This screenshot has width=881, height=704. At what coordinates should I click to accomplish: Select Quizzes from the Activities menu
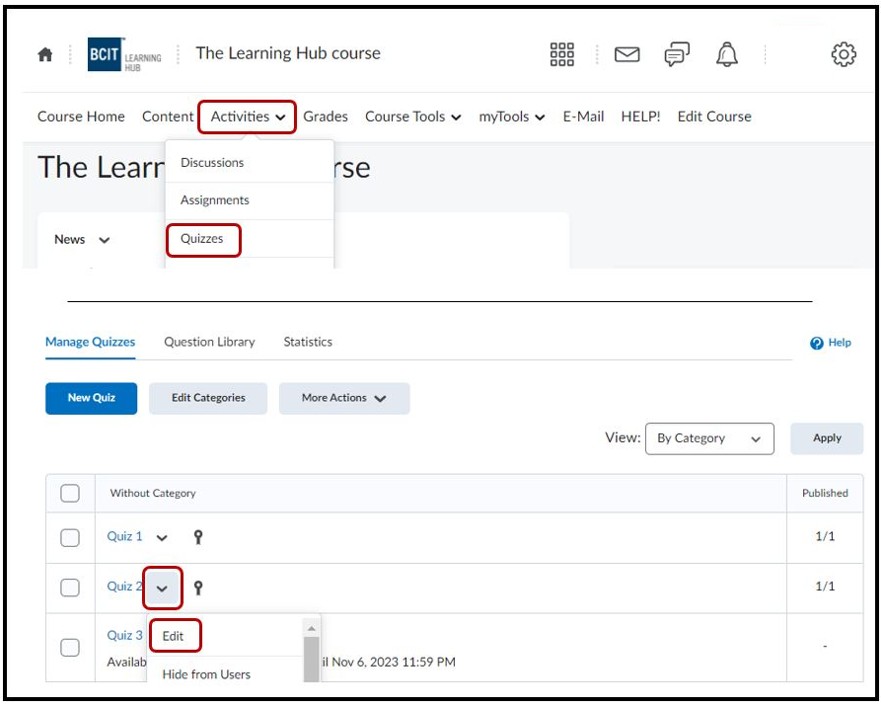coord(203,239)
